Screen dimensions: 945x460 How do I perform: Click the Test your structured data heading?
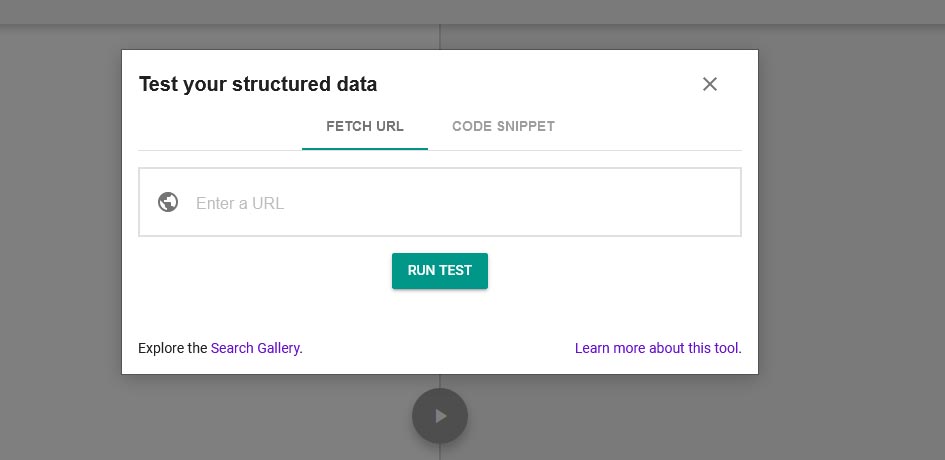(258, 84)
